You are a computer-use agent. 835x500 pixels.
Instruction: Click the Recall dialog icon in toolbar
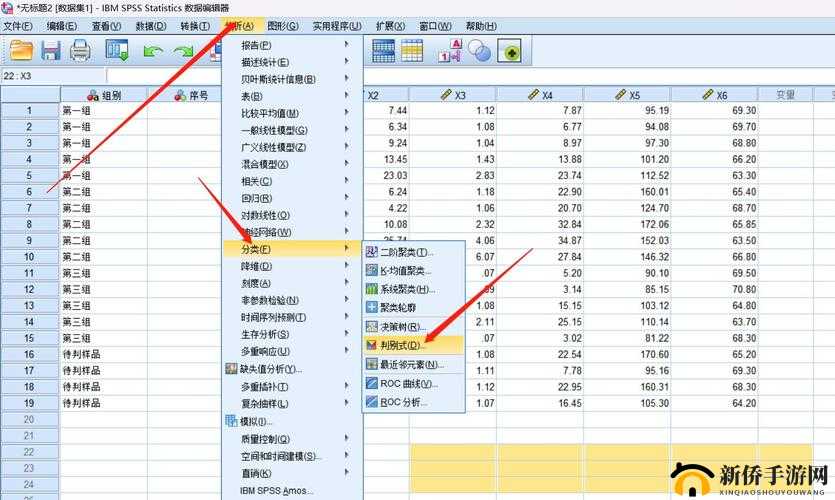point(117,49)
